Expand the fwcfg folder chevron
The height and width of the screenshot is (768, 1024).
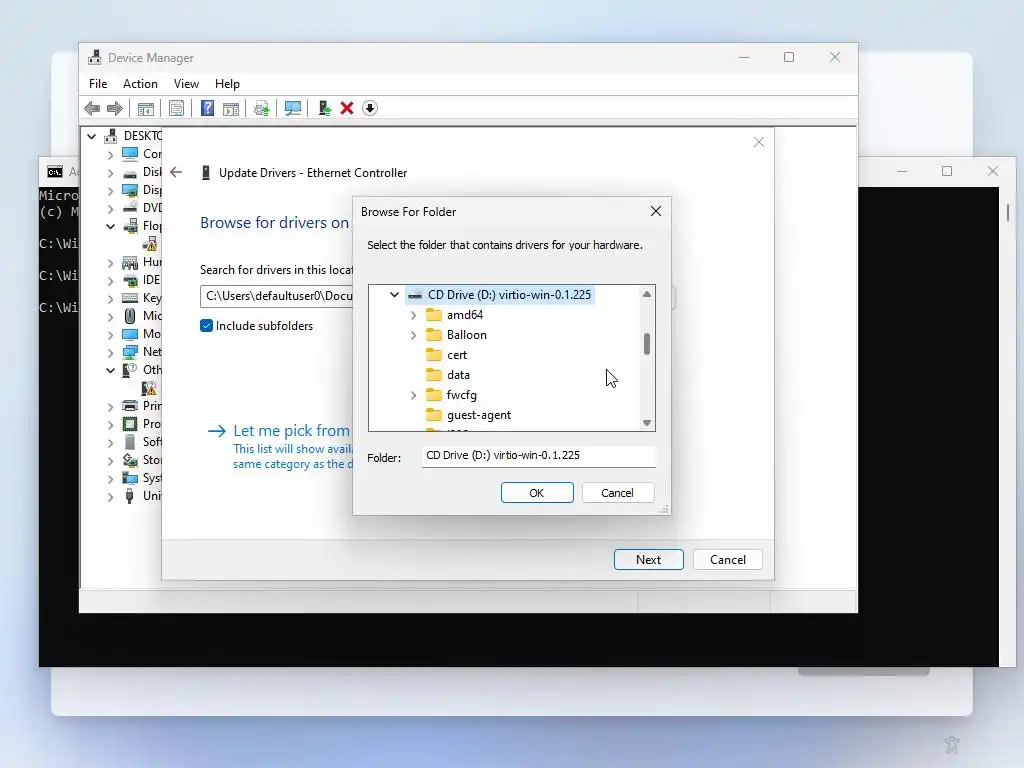pyautogui.click(x=413, y=396)
